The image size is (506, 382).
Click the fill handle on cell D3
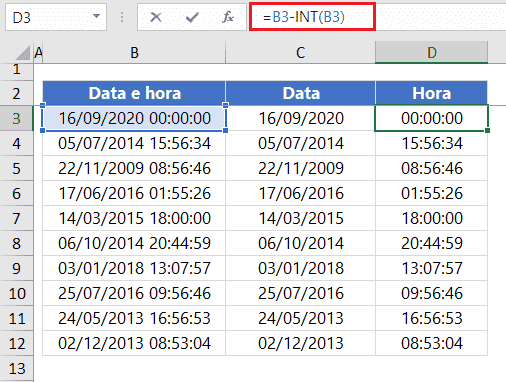coord(488,131)
